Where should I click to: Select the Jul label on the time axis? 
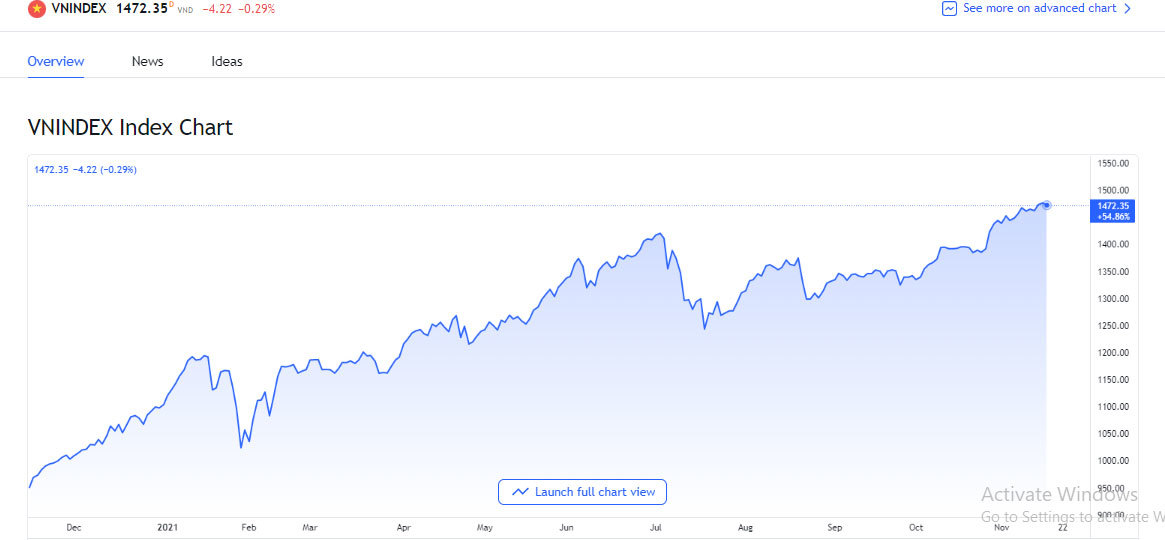point(656,527)
